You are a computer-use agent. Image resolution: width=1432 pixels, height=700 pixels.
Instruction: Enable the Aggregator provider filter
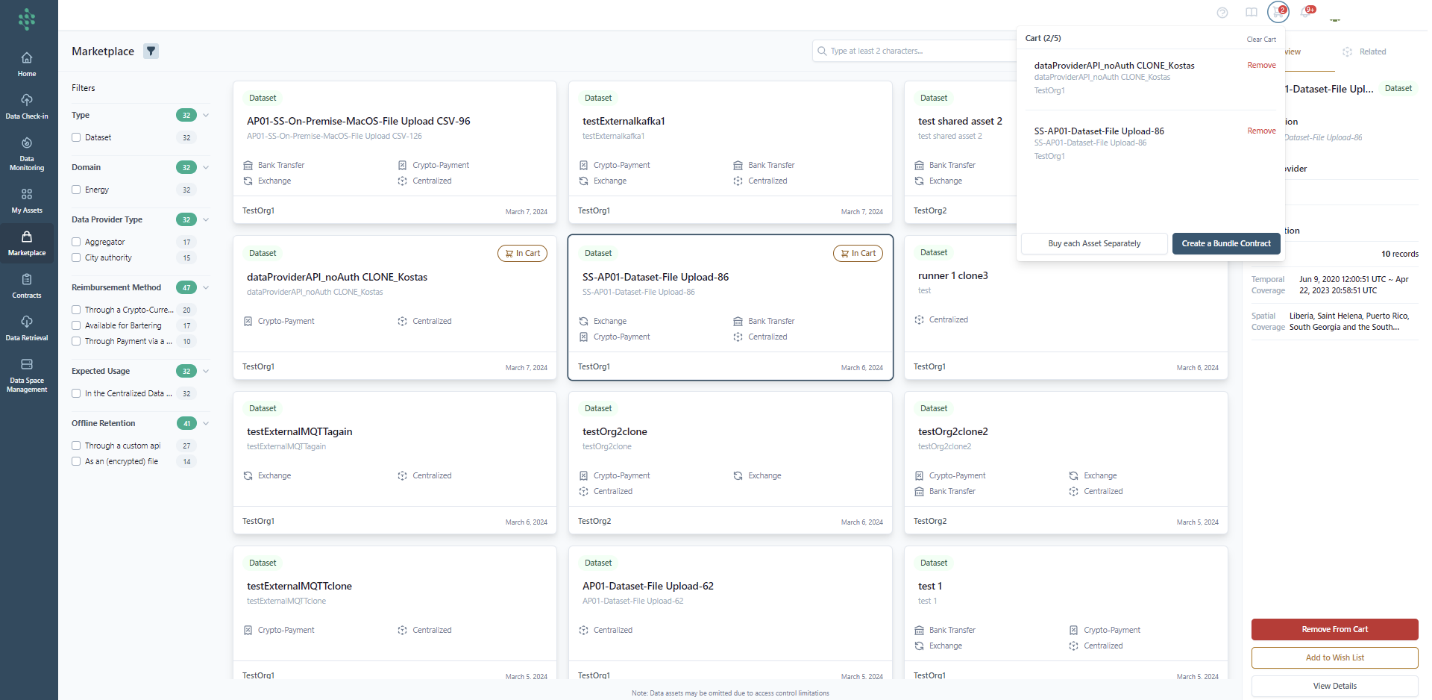[x=76, y=242]
